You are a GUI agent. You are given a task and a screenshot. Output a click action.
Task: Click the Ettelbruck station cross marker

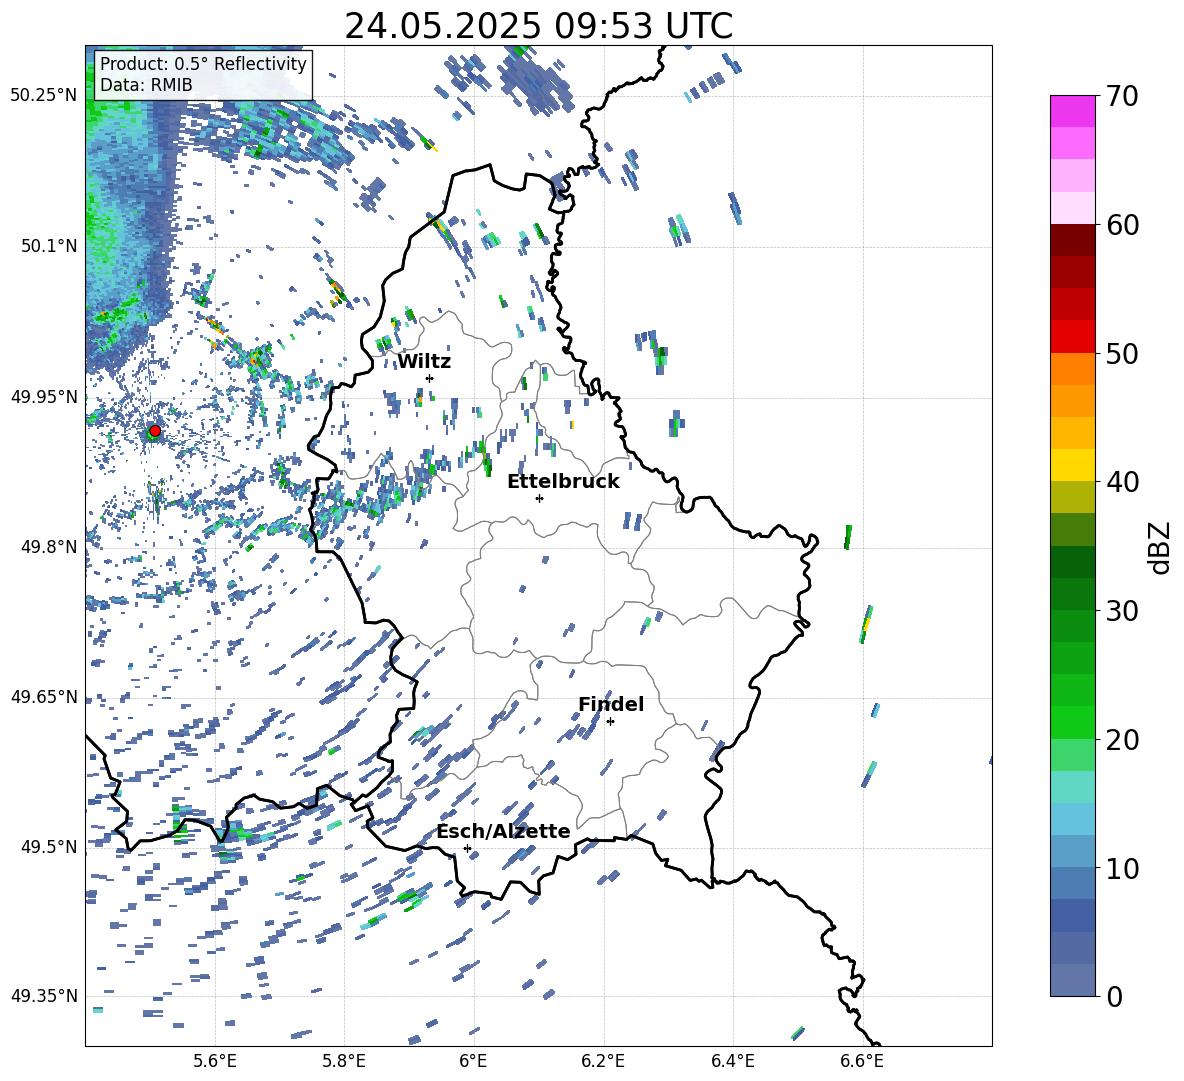coord(539,498)
